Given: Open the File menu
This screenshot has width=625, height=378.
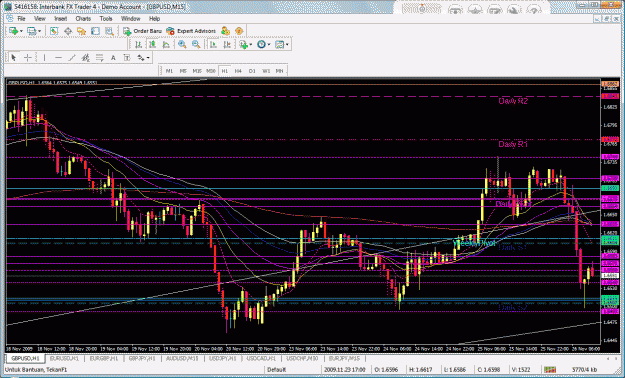Looking at the screenshot, I should 22,19.
